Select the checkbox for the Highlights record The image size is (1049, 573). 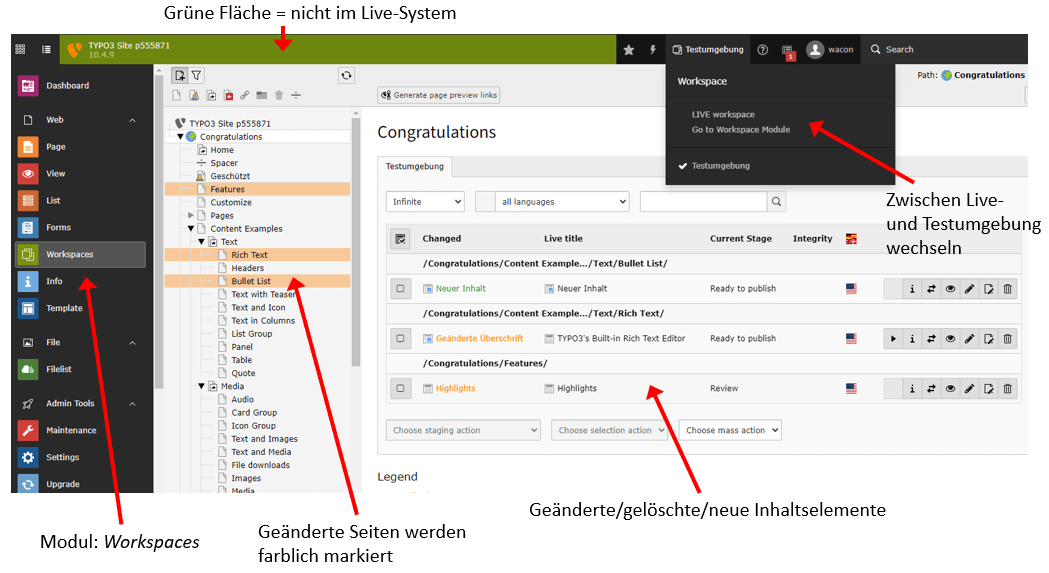[x=400, y=388]
